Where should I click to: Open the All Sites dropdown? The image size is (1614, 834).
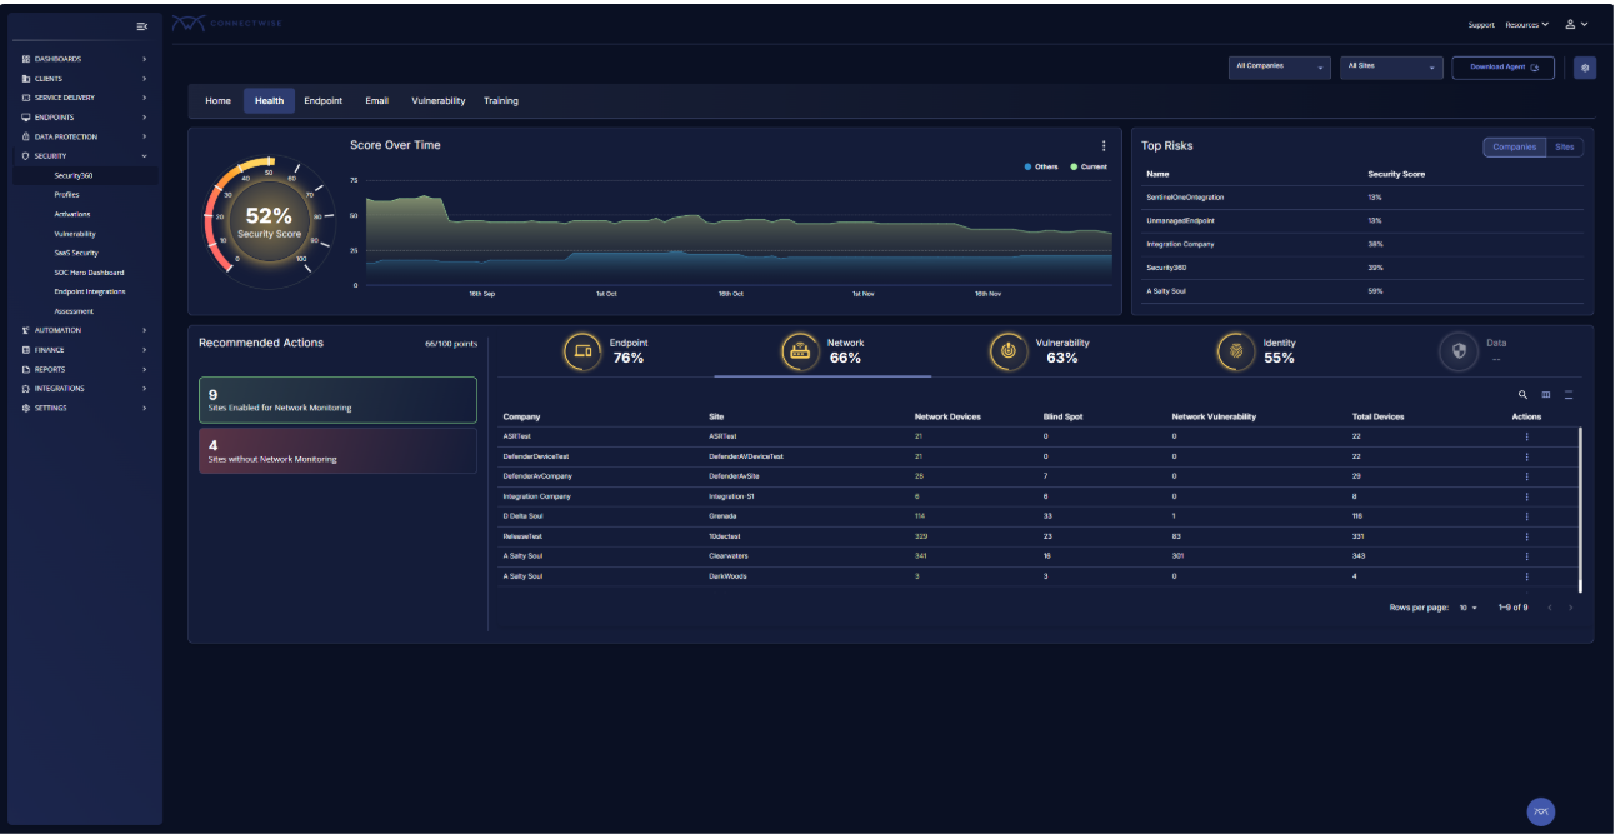pos(1390,67)
